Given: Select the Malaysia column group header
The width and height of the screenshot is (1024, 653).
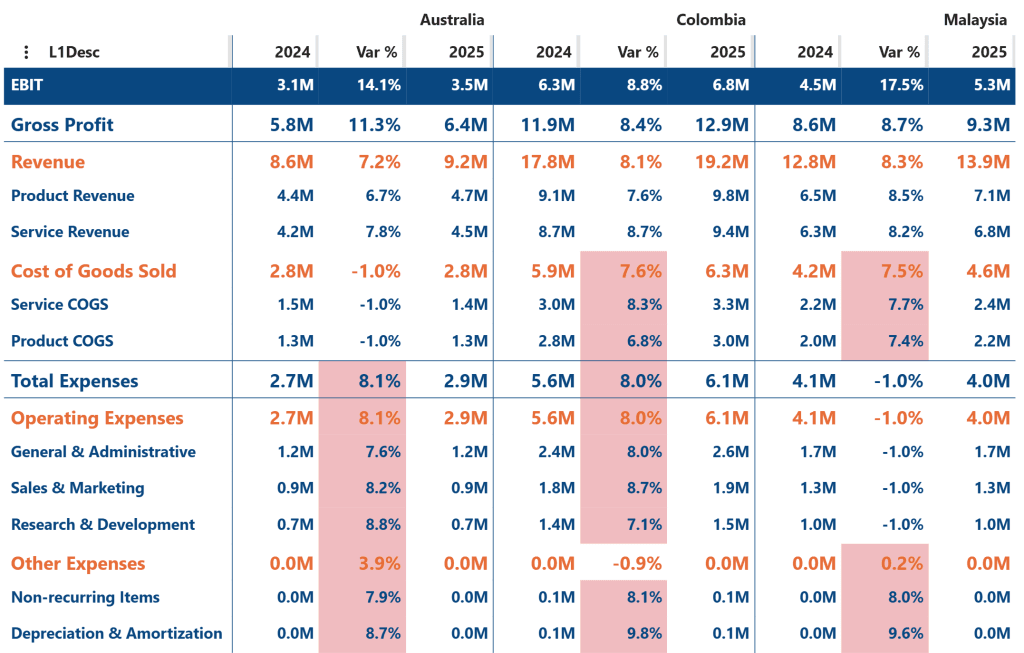Looking at the screenshot, I should [x=975, y=20].
